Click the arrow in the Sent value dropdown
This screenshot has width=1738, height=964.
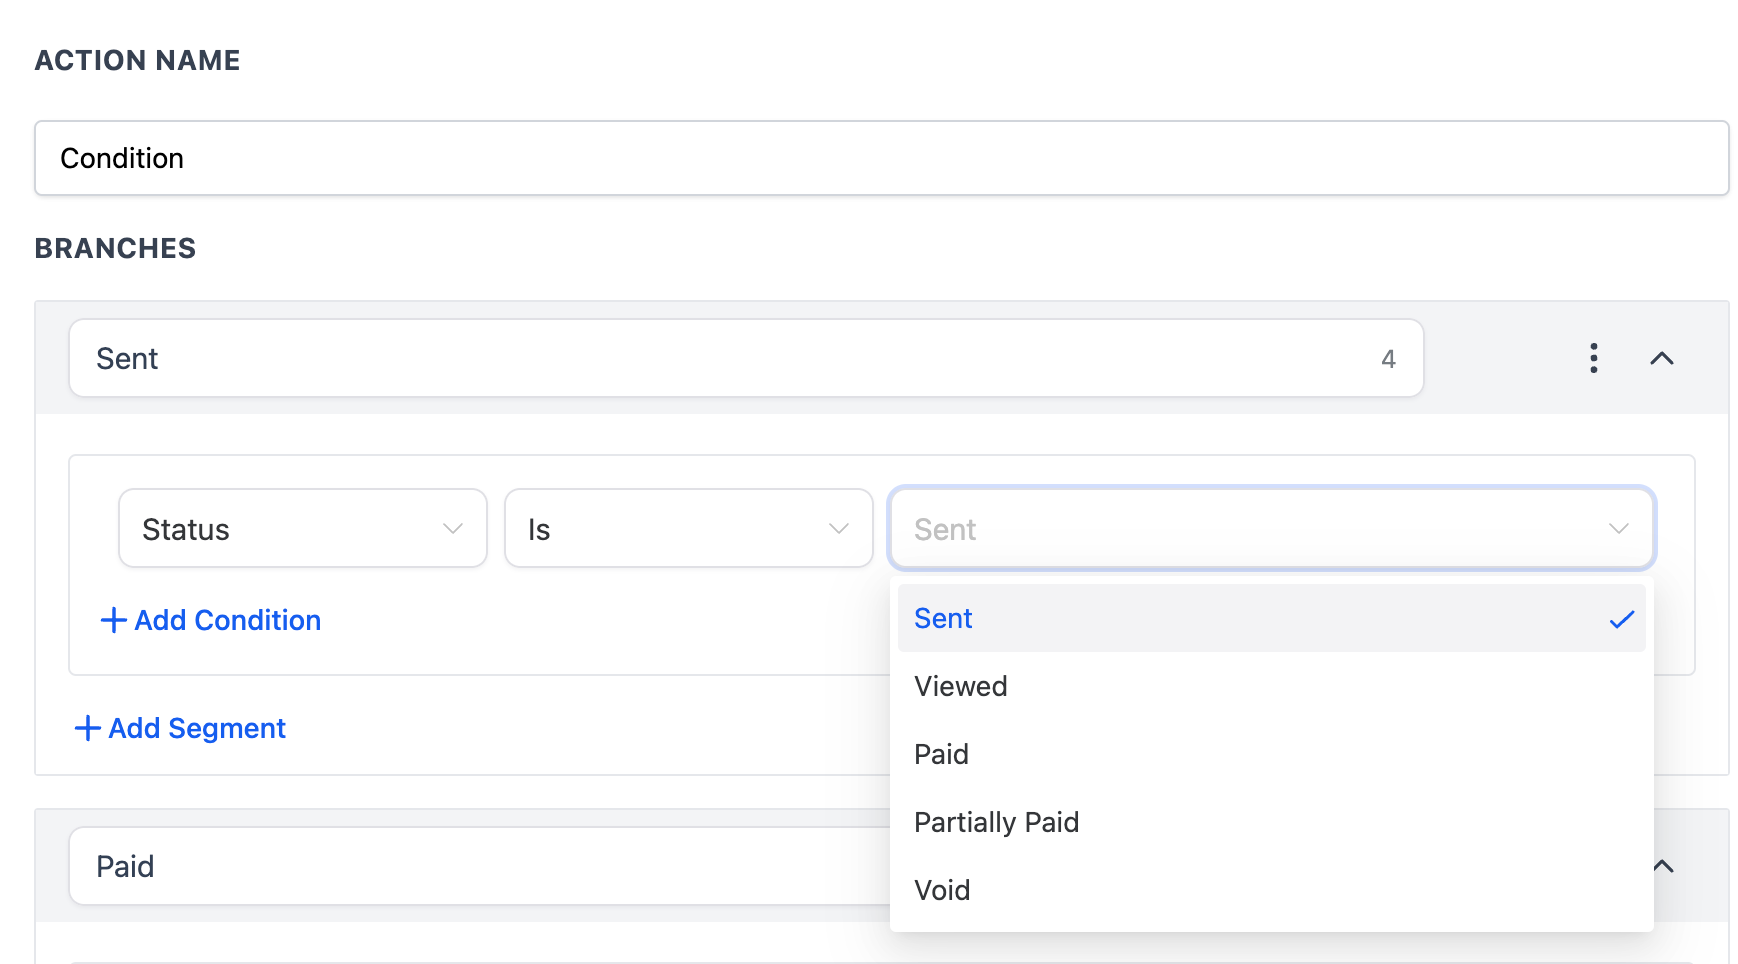pyautogui.click(x=1618, y=529)
